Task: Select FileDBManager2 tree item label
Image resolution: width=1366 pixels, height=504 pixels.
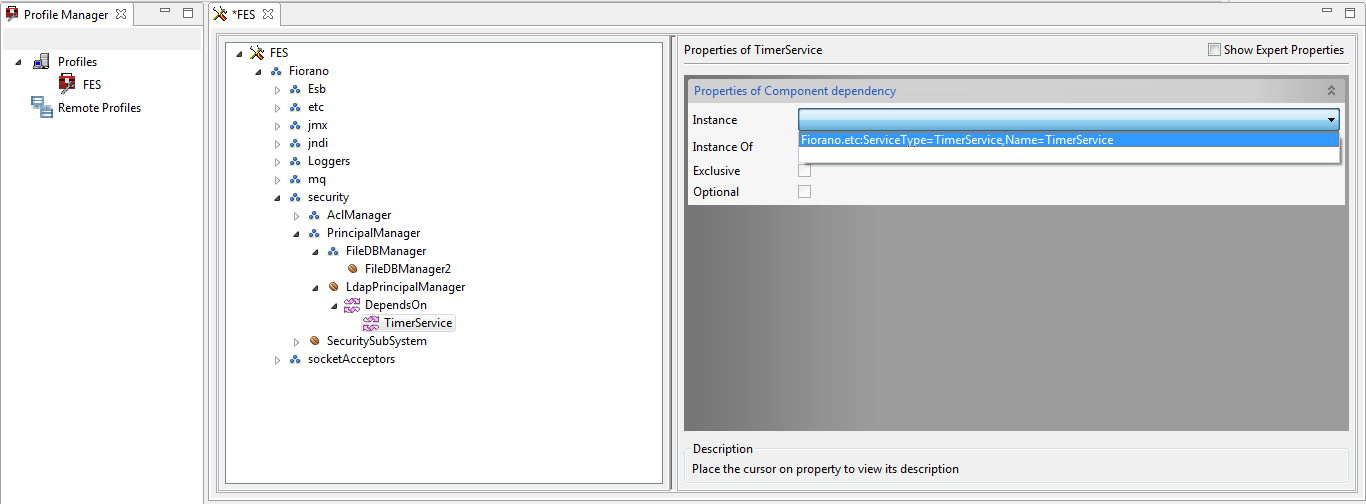Action: click(x=408, y=269)
